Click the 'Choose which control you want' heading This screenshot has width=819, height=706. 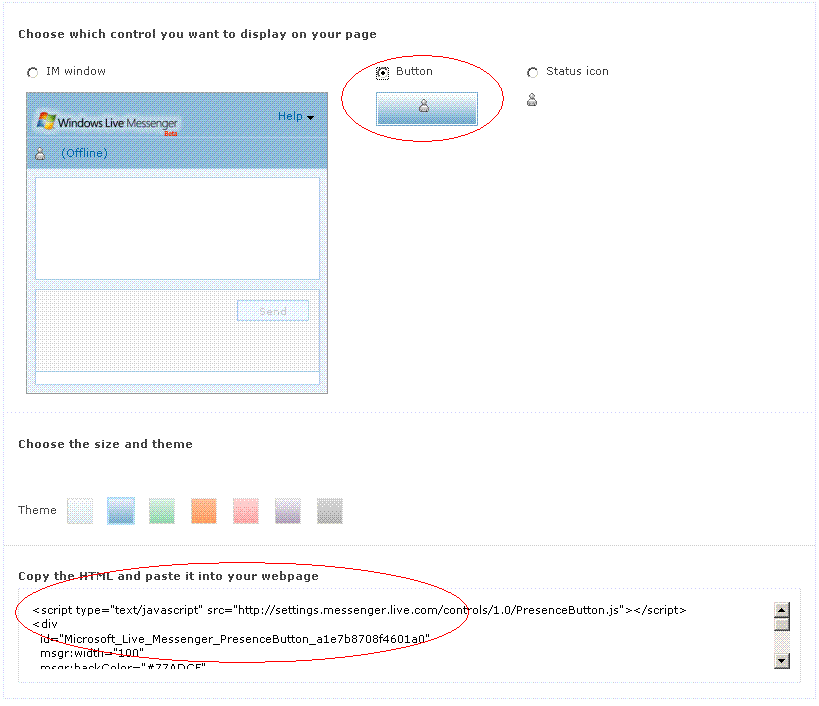tap(197, 34)
